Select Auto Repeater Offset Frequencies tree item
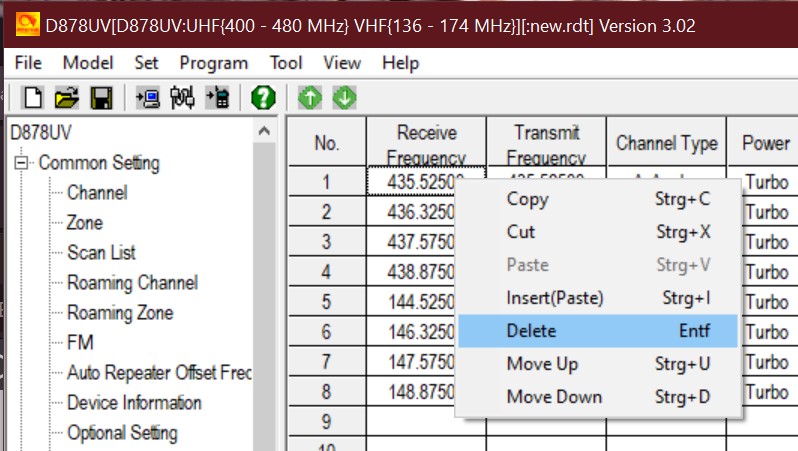Image resolution: width=798 pixels, height=451 pixels. pos(159,373)
